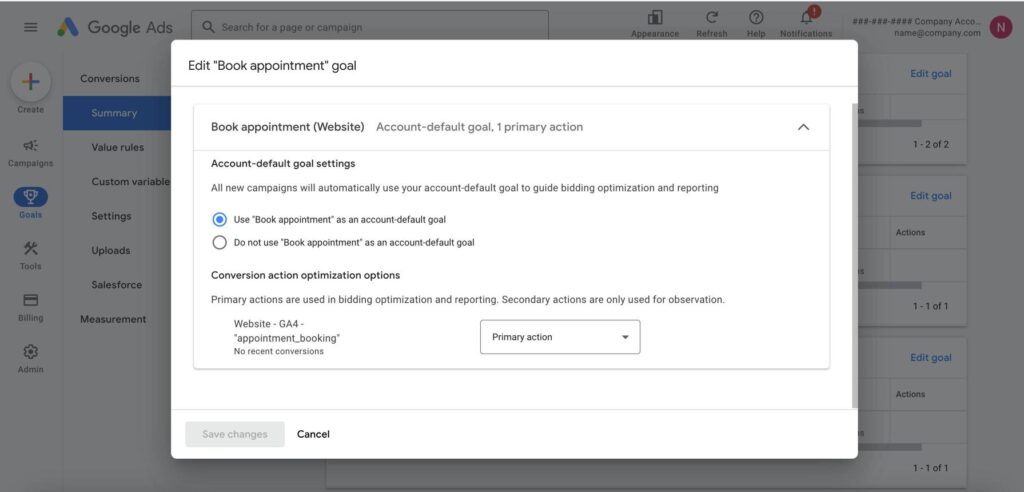This screenshot has width=1024, height=492.
Task: Open the Value rules menu item
Action: coord(118,147)
